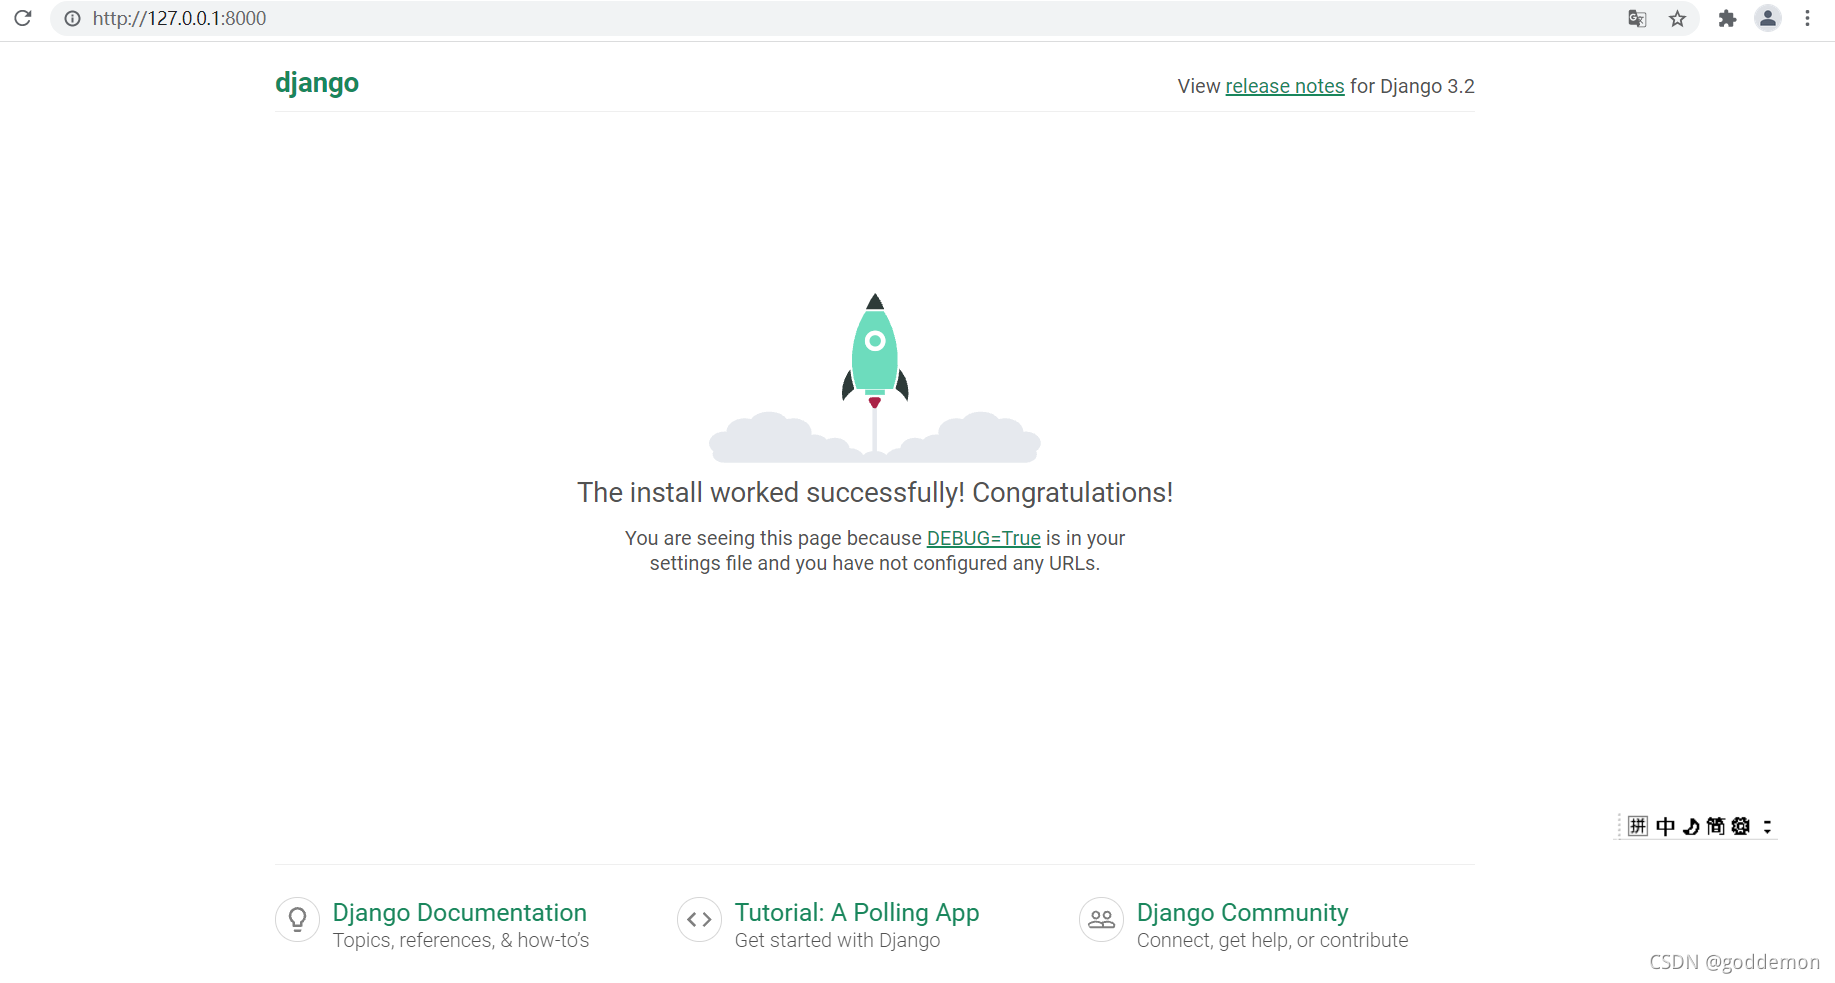
Task: Click the rocket illustration
Action: point(875,377)
